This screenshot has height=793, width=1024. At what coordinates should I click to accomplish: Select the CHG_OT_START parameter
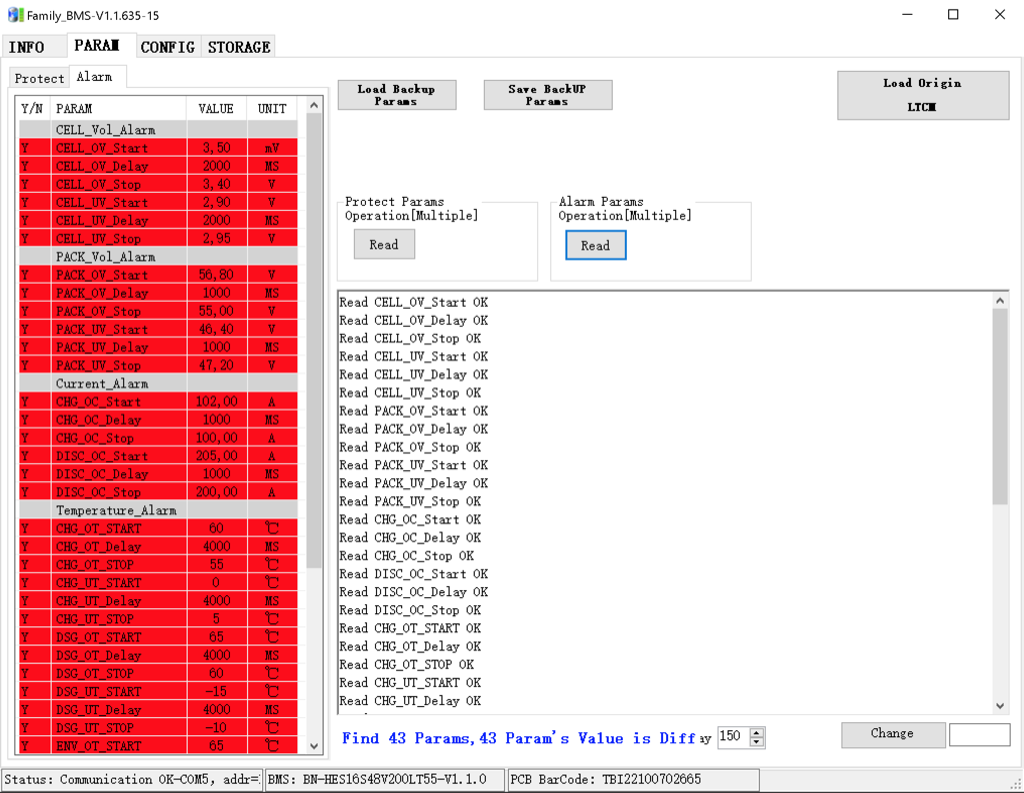[x=158, y=528]
